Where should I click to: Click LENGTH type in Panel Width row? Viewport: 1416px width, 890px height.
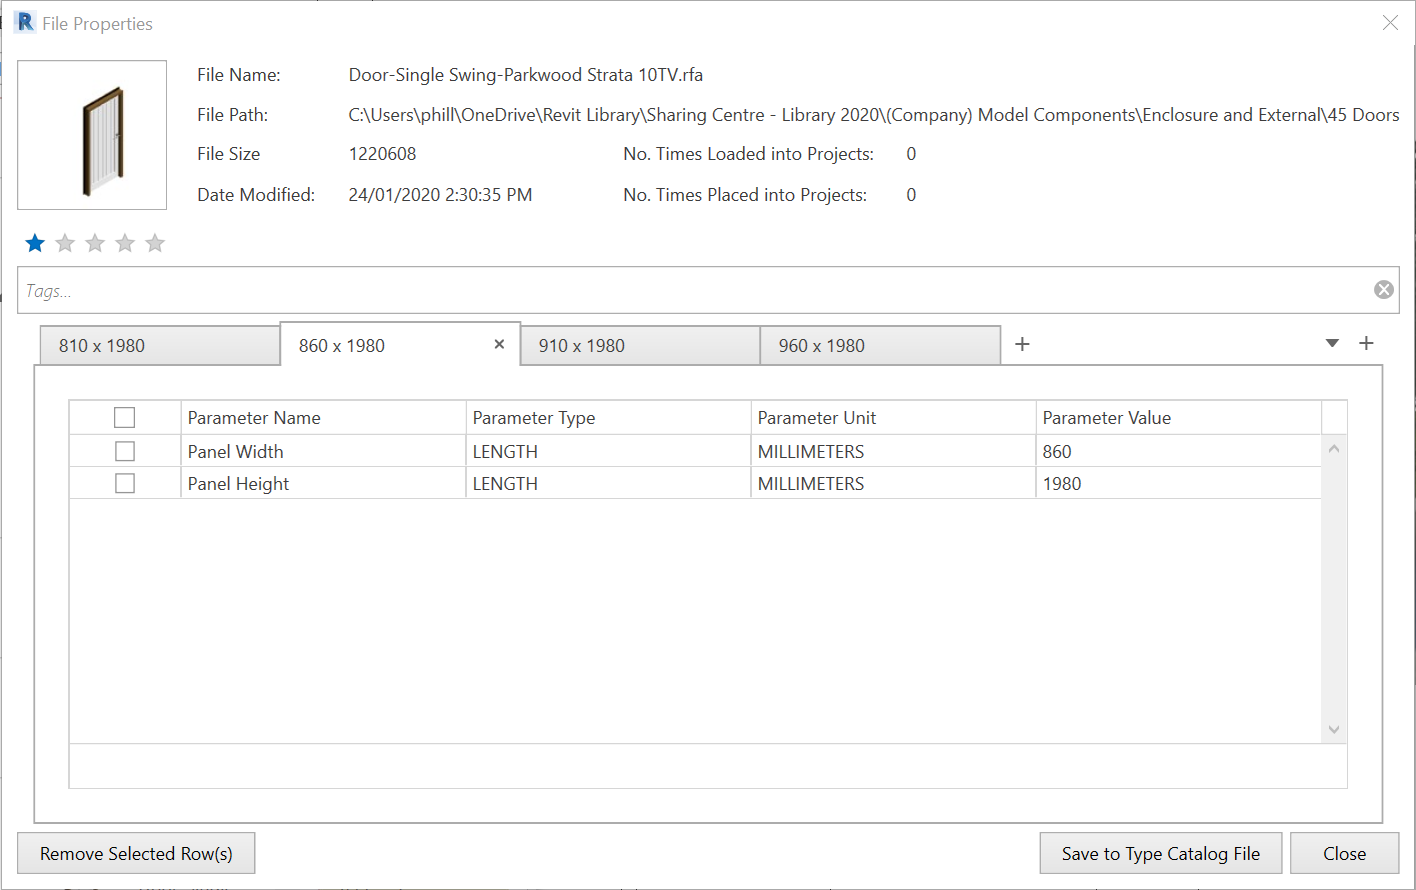click(x=608, y=451)
